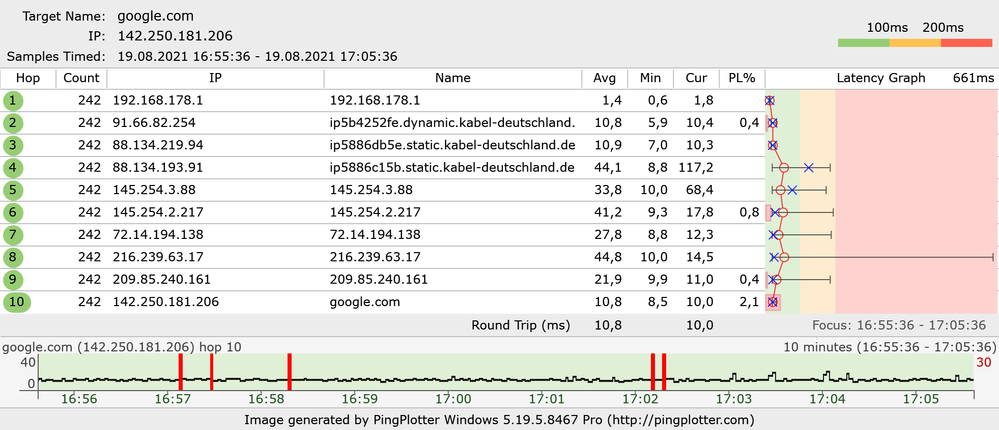This screenshot has height=430, width=999.
Task: Click the green hop 7 circle
Action: coord(12,235)
